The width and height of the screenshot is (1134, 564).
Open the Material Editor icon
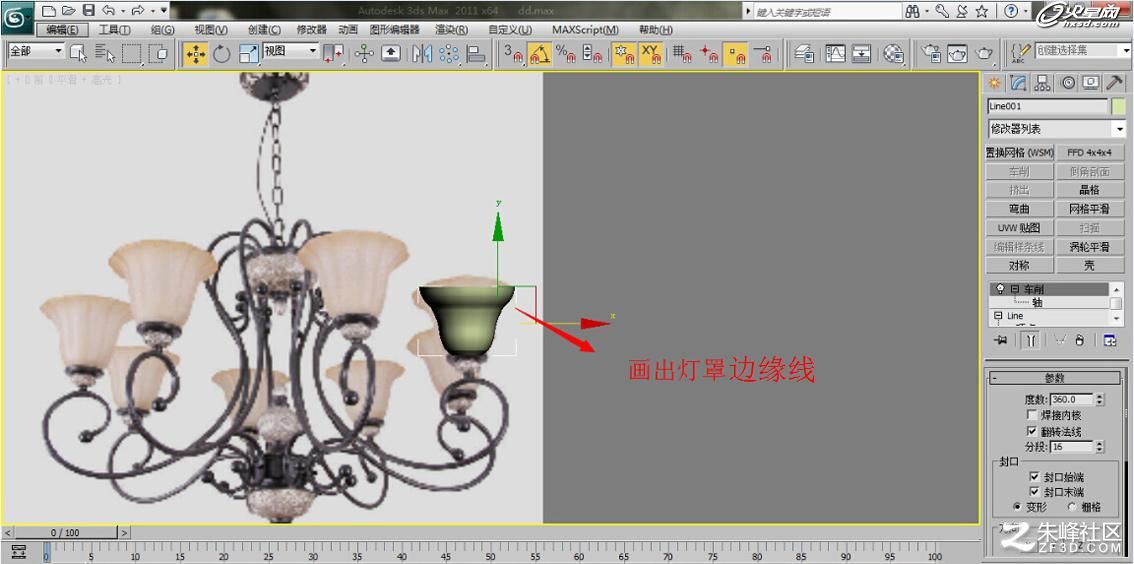[894, 54]
